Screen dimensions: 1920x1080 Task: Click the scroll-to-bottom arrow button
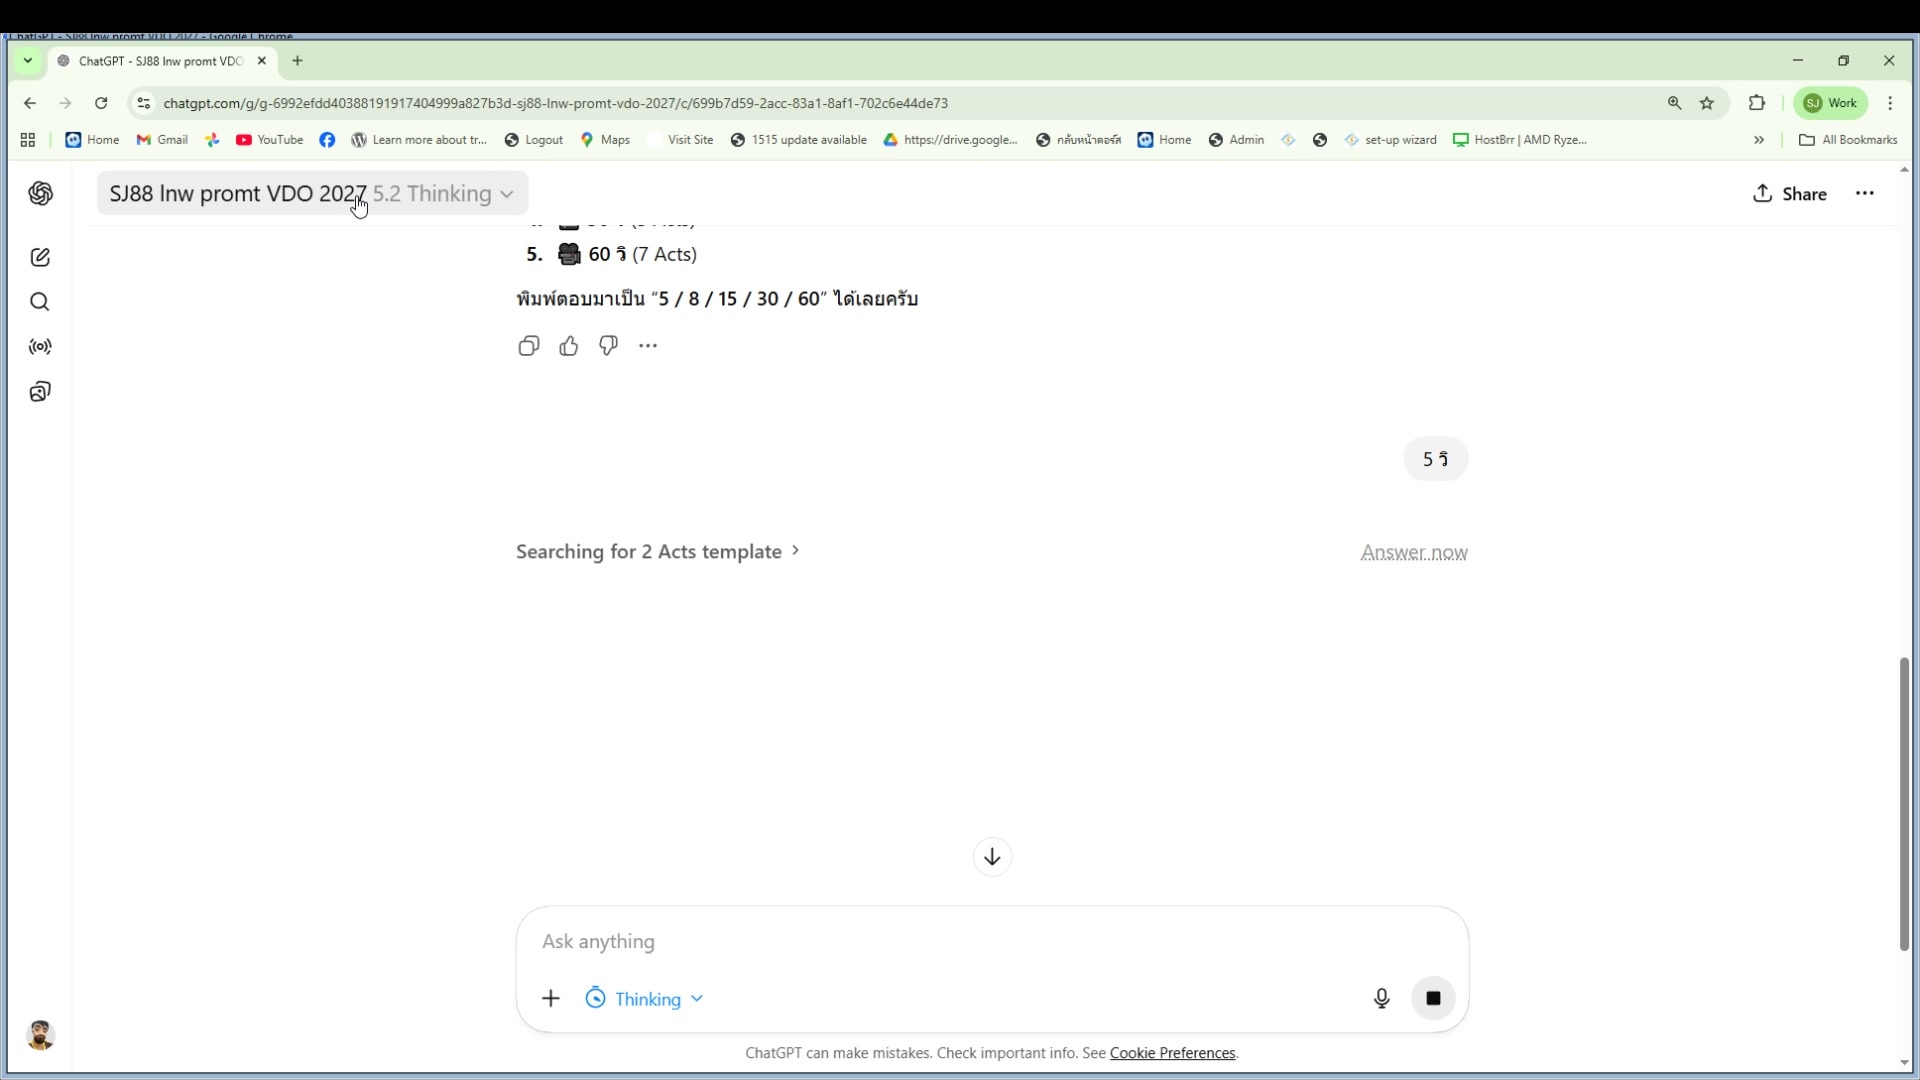pyautogui.click(x=992, y=857)
